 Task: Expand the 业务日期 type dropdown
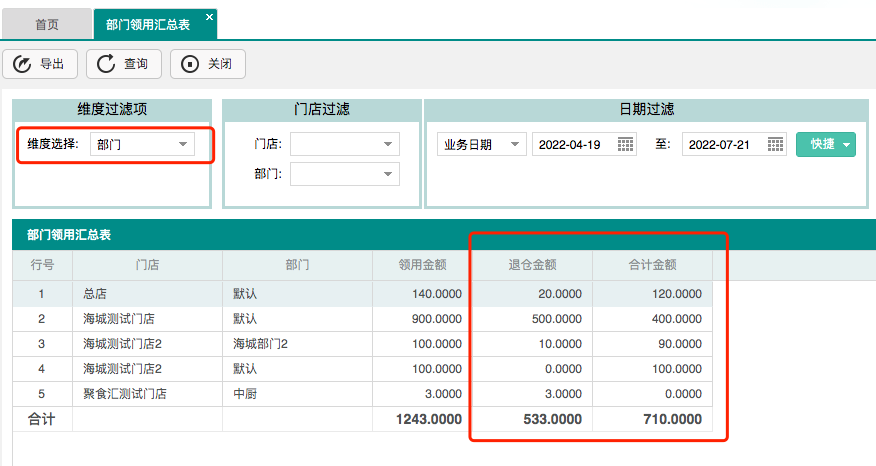pyautogui.click(x=515, y=145)
